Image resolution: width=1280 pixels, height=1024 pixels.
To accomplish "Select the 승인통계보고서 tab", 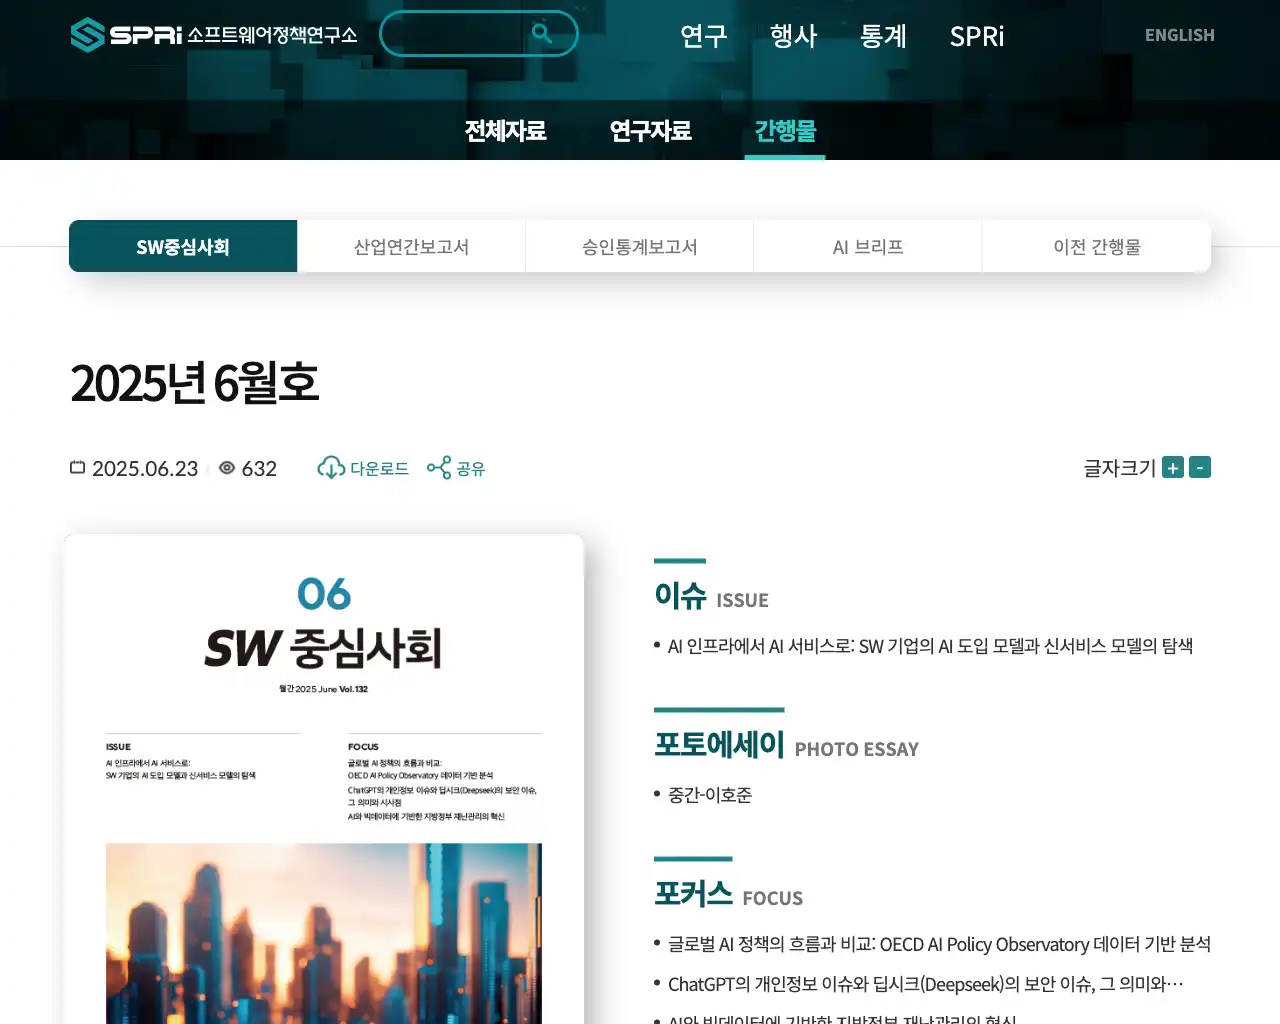I will click(x=640, y=247).
